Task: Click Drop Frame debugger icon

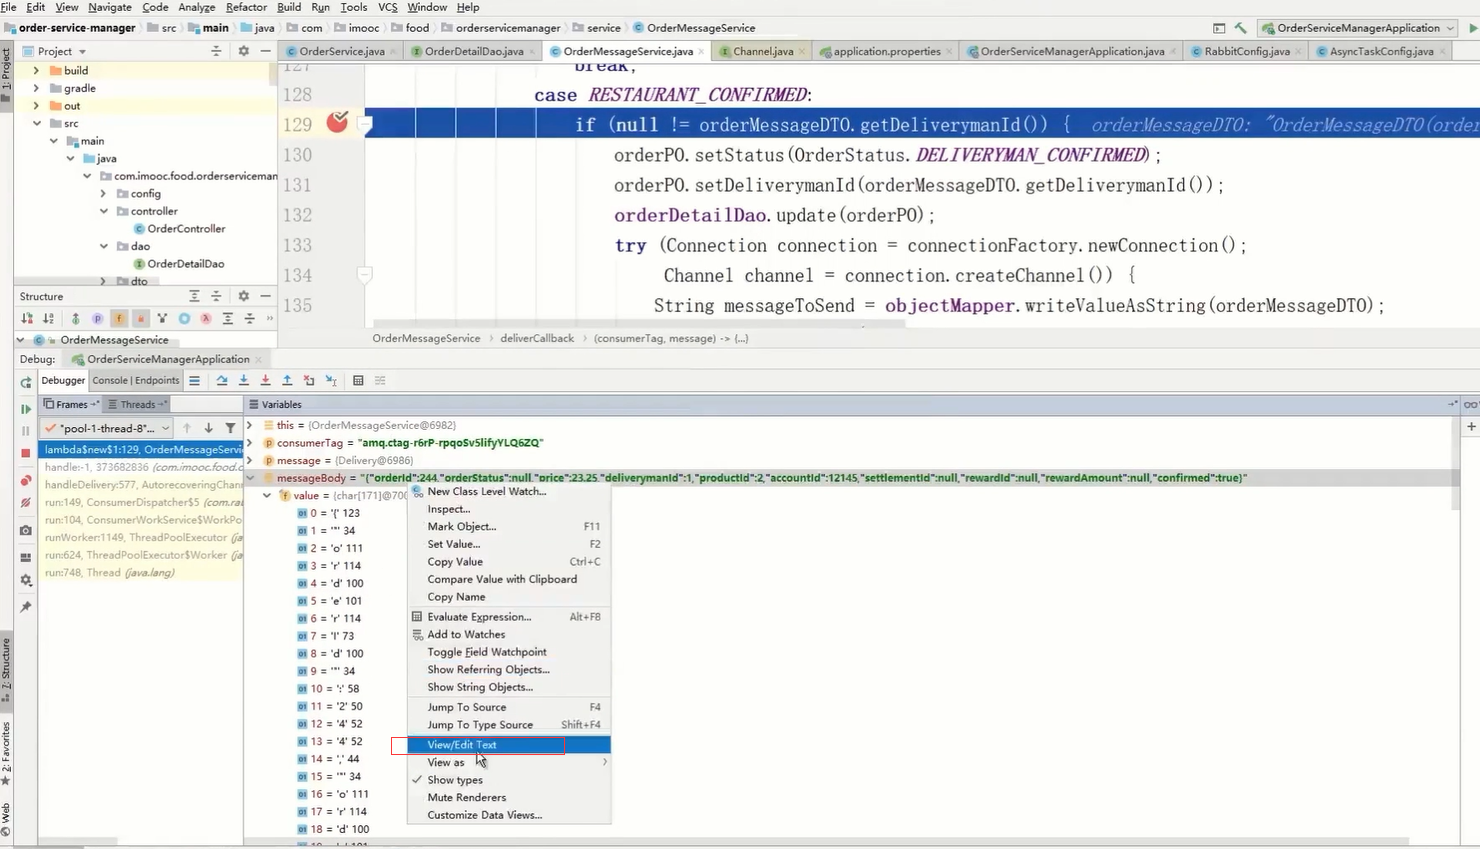Action: pos(309,381)
